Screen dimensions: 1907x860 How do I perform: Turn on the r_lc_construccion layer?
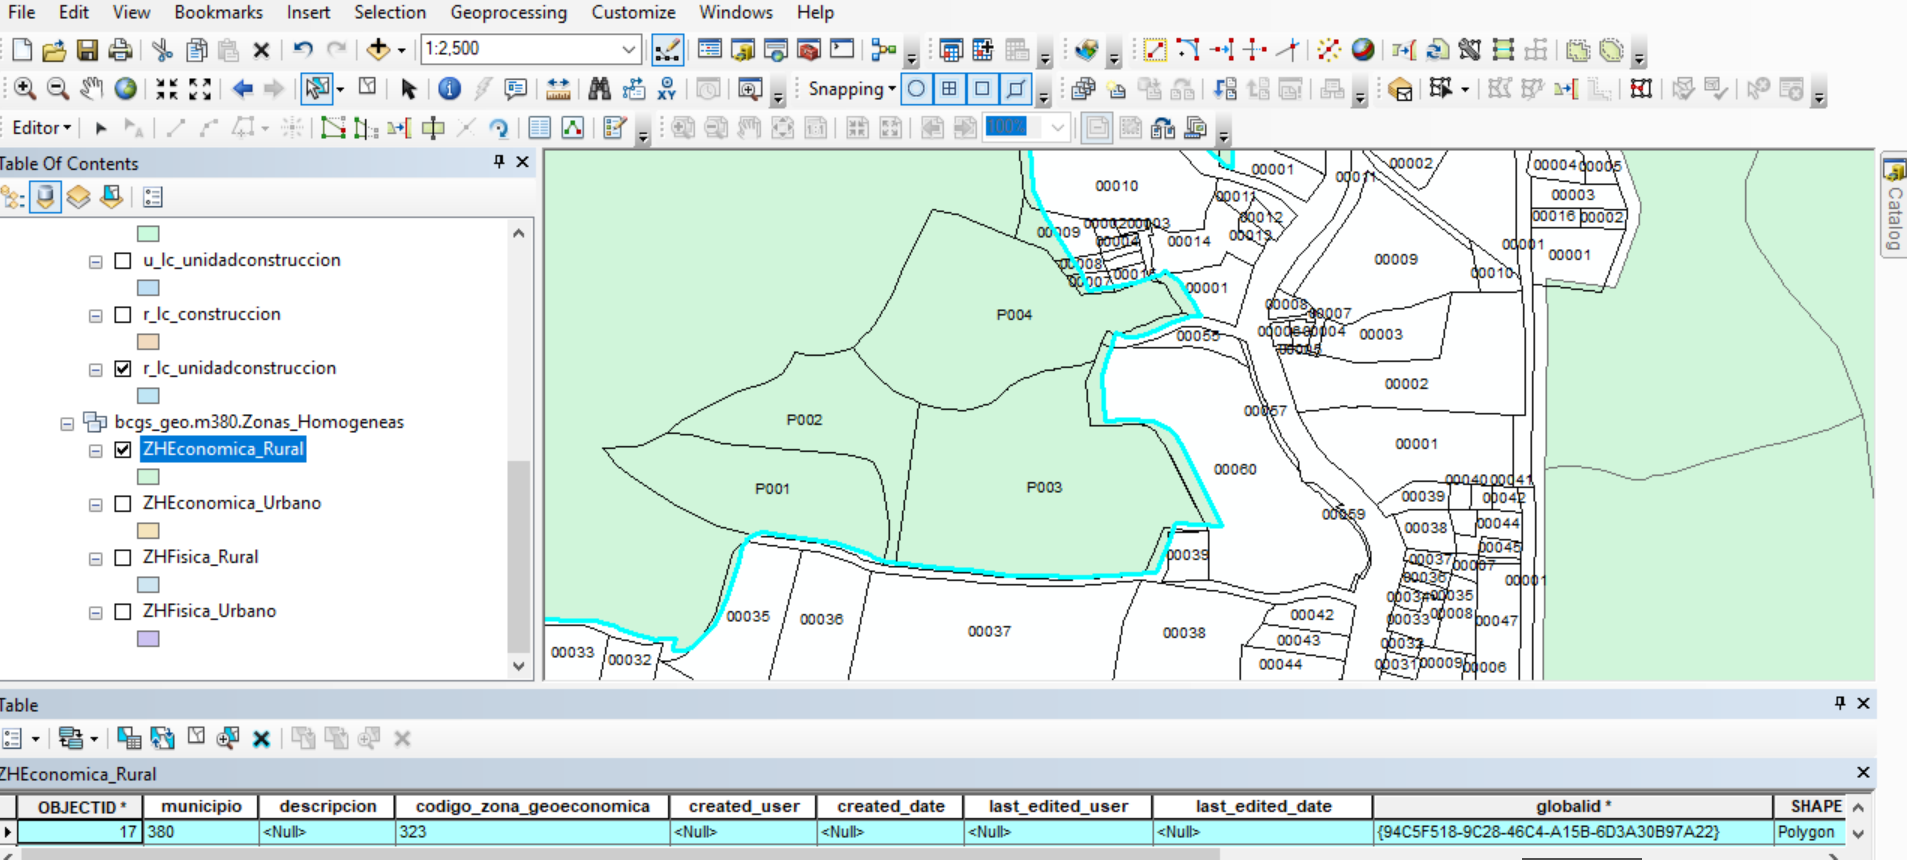point(123,315)
